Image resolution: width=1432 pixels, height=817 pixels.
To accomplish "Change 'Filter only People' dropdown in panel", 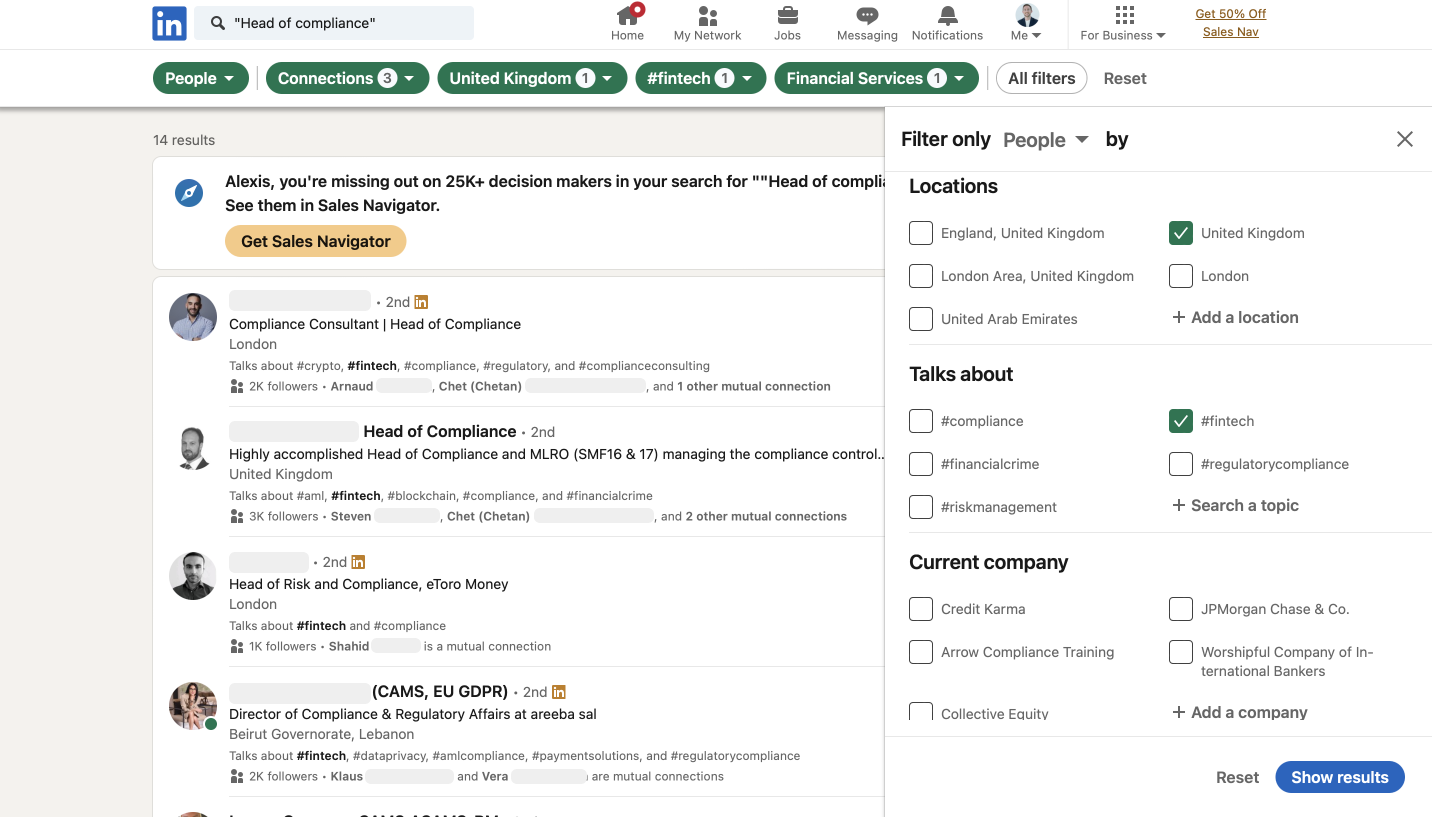I will pyautogui.click(x=1046, y=140).
